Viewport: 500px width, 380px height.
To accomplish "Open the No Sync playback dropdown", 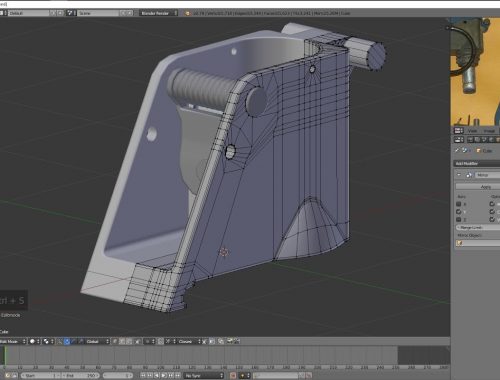I will tap(204, 375).
